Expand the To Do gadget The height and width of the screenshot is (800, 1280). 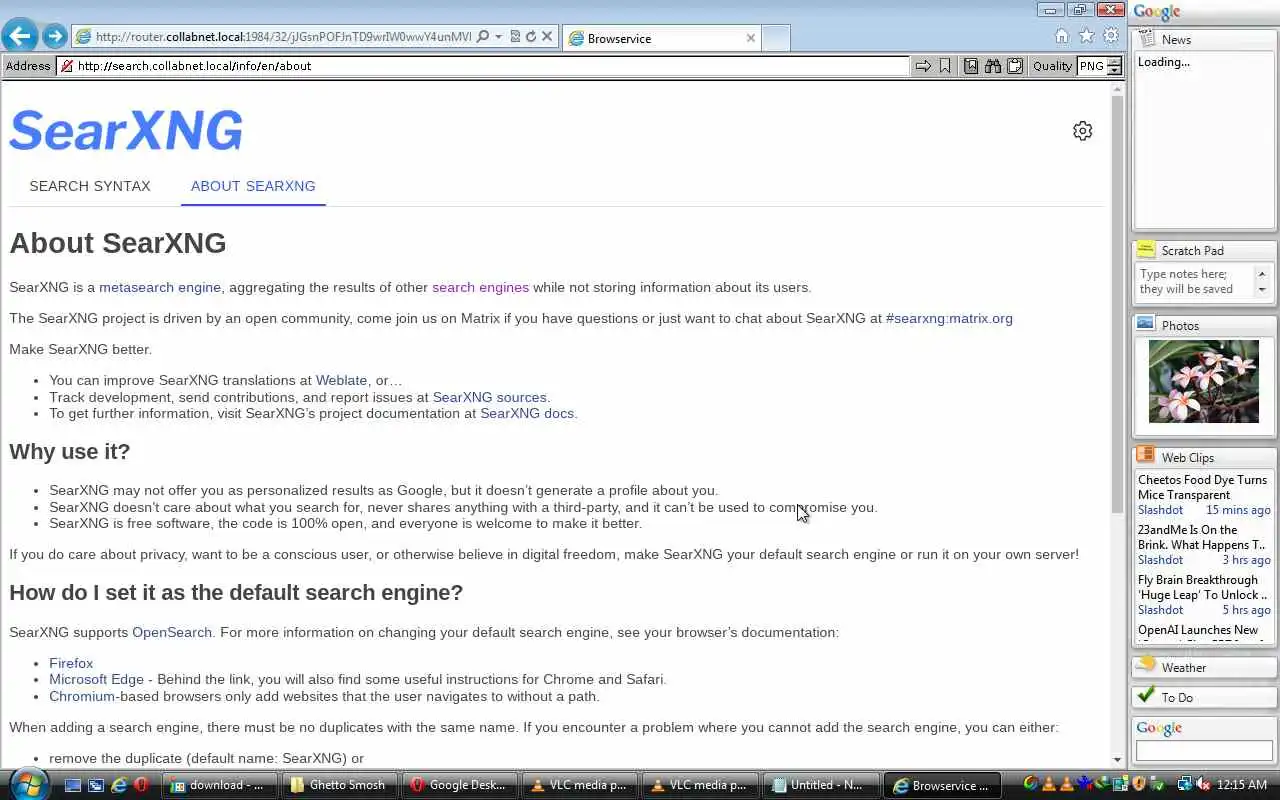coord(1204,697)
